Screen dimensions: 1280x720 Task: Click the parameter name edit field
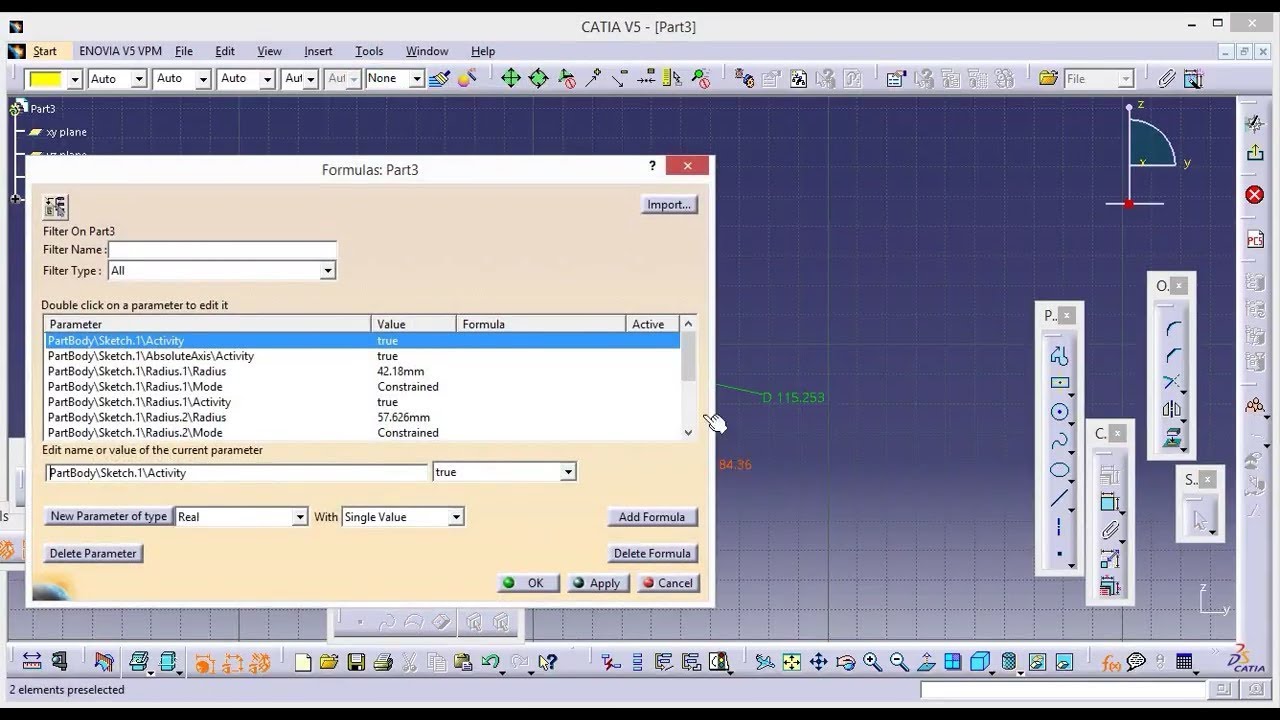[x=237, y=472]
